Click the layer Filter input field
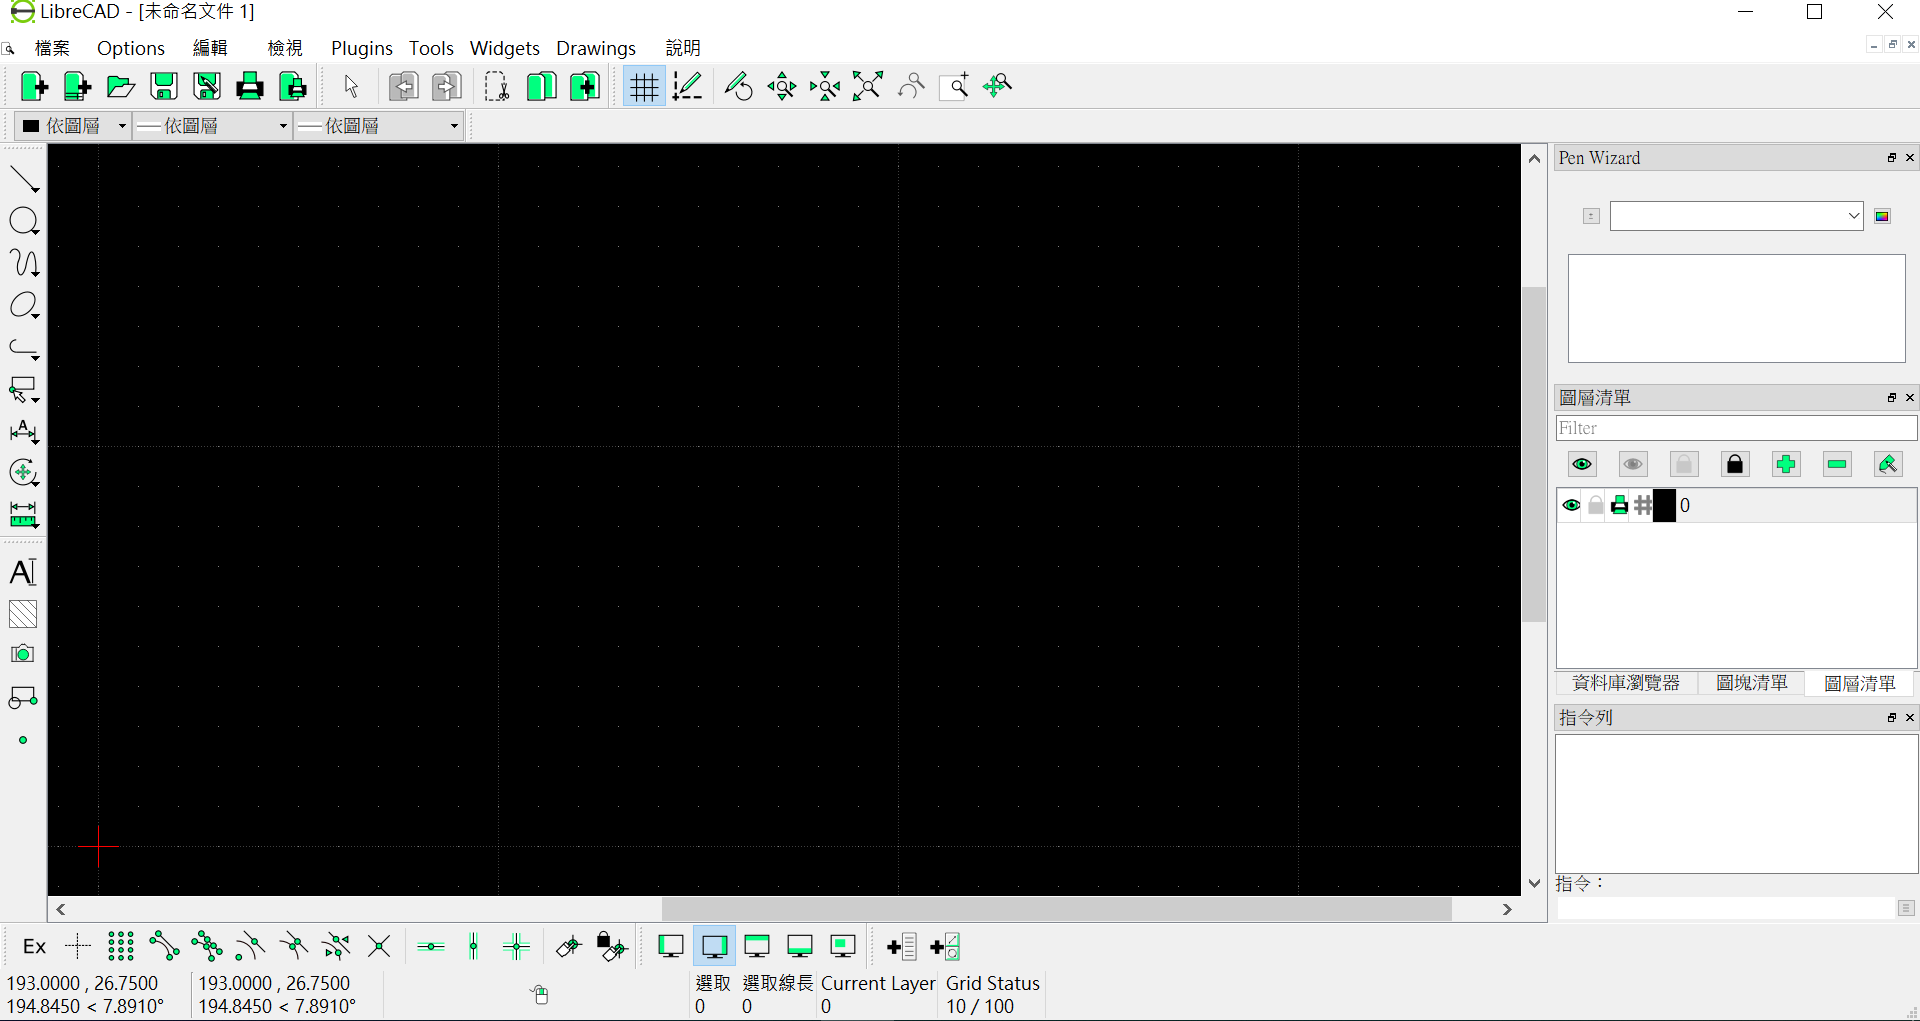This screenshot has width=1920, height=1021. [x=1737, y=428]
